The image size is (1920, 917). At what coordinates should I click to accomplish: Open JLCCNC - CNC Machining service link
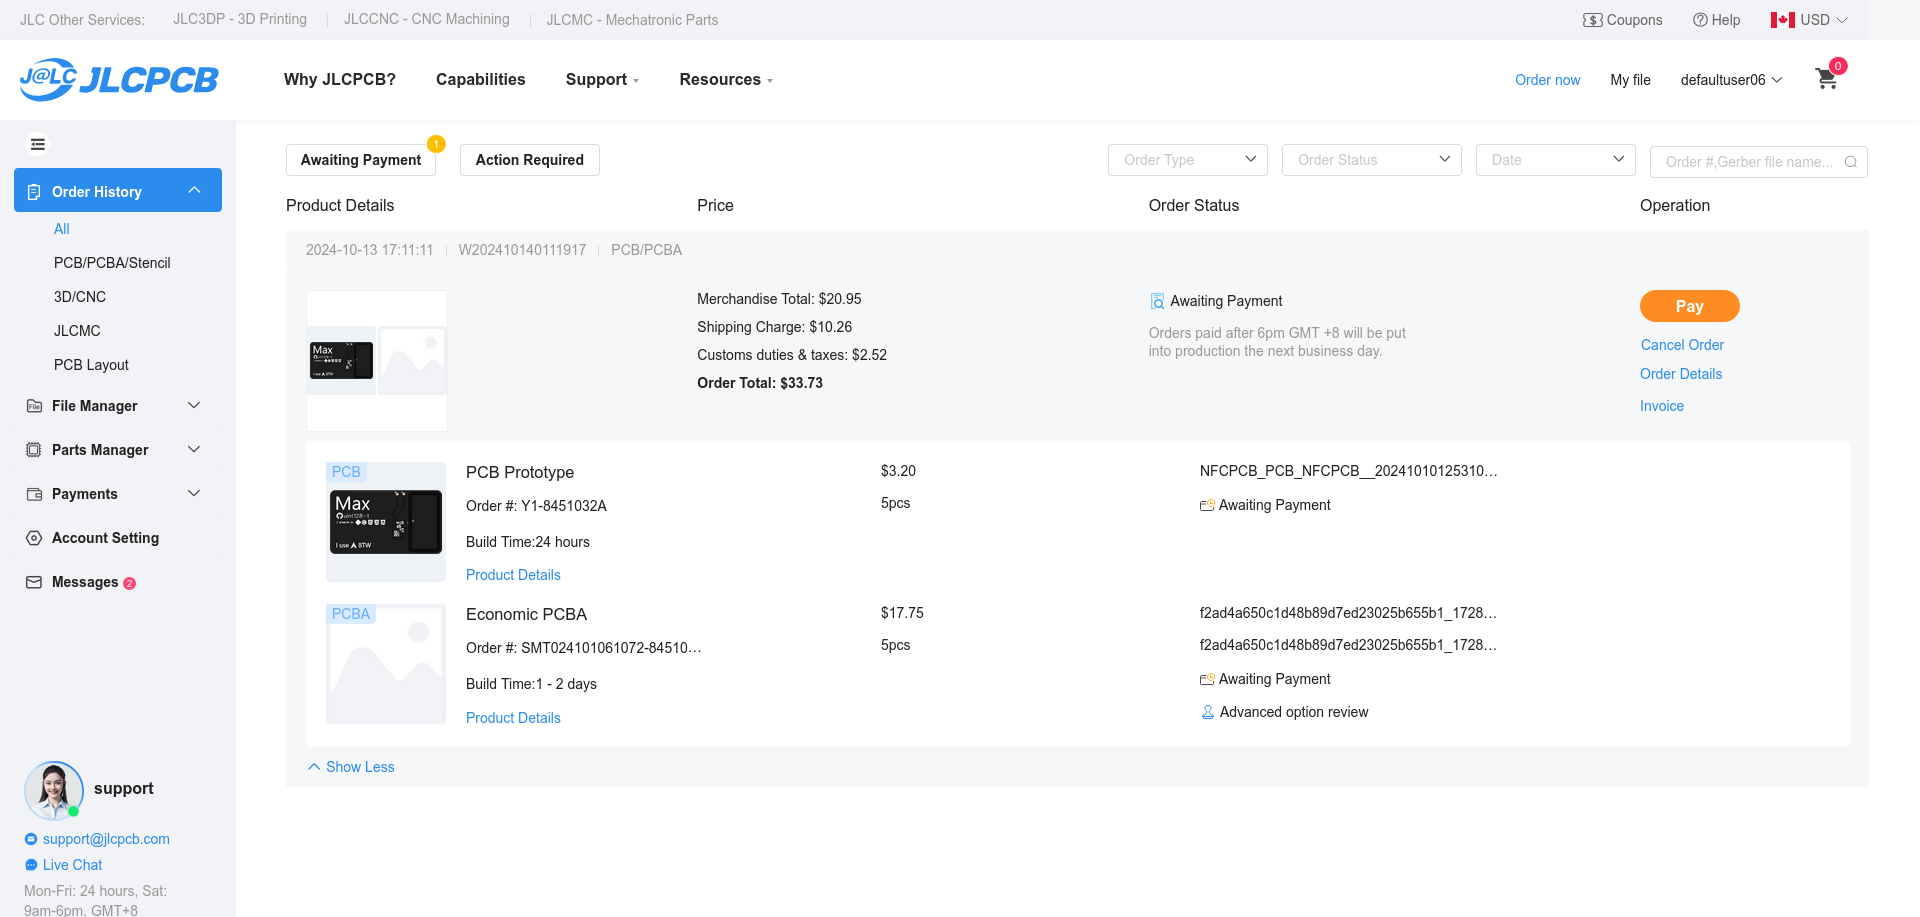(x=427, y=19)
